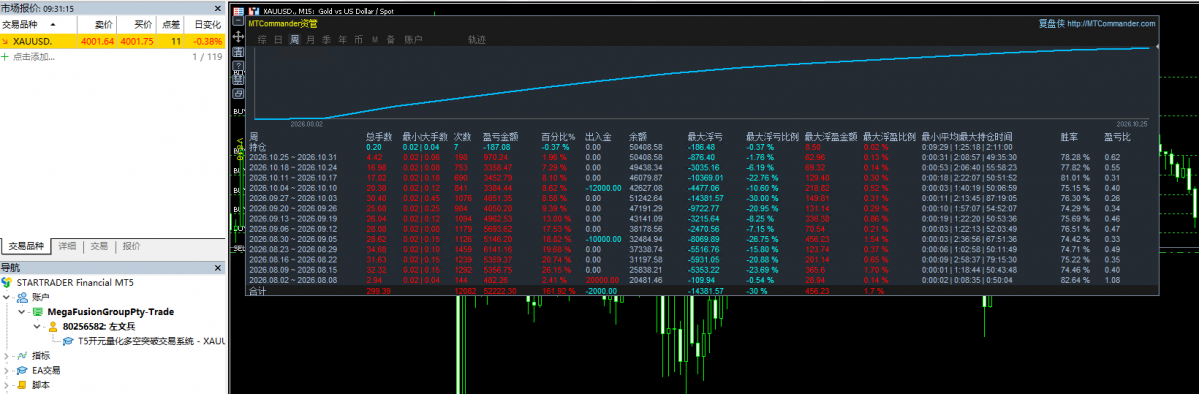This screenshot has width=1199, height=394.
Task: Collapse the 账户 accounts tree node
Action: coord(7,297)
